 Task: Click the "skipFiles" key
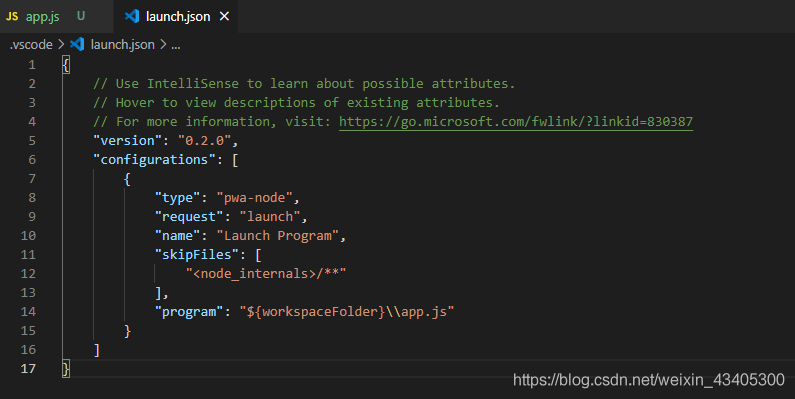pyautogui.click(x=196, y=255)
